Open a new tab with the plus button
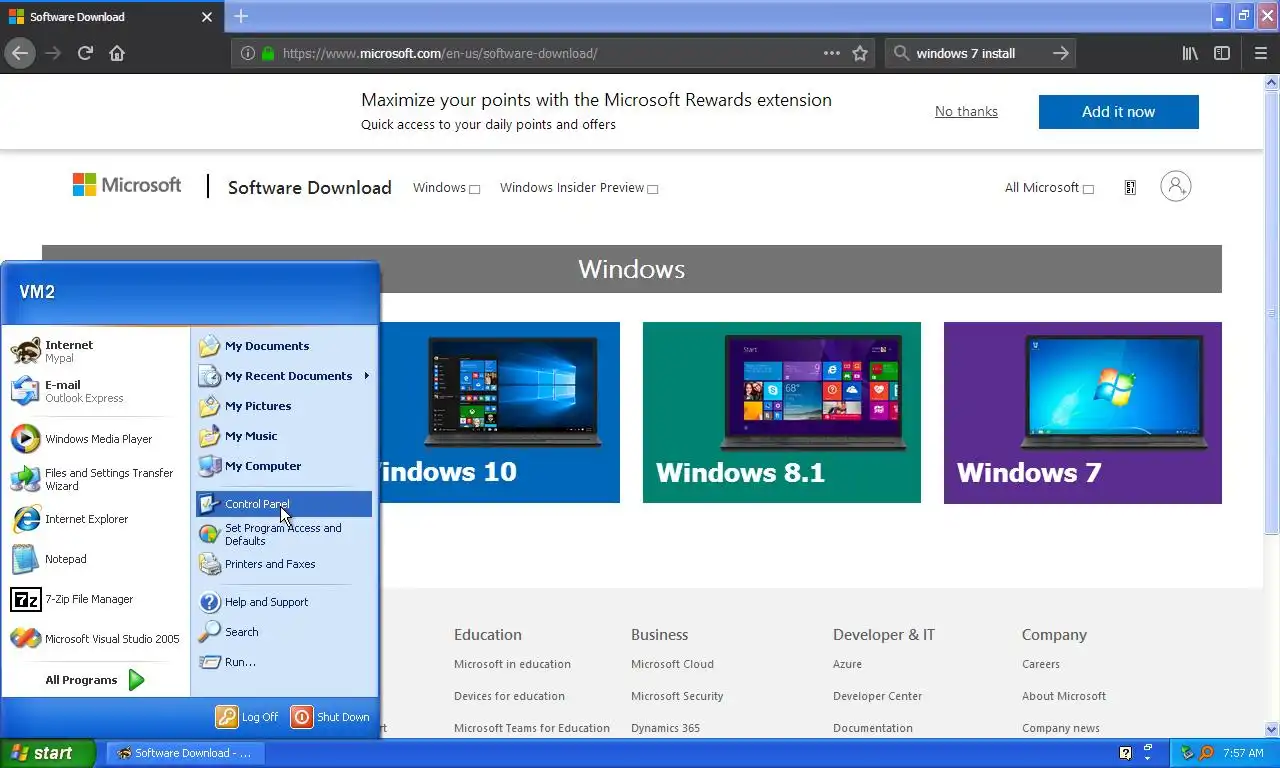 tap(241, 16)
